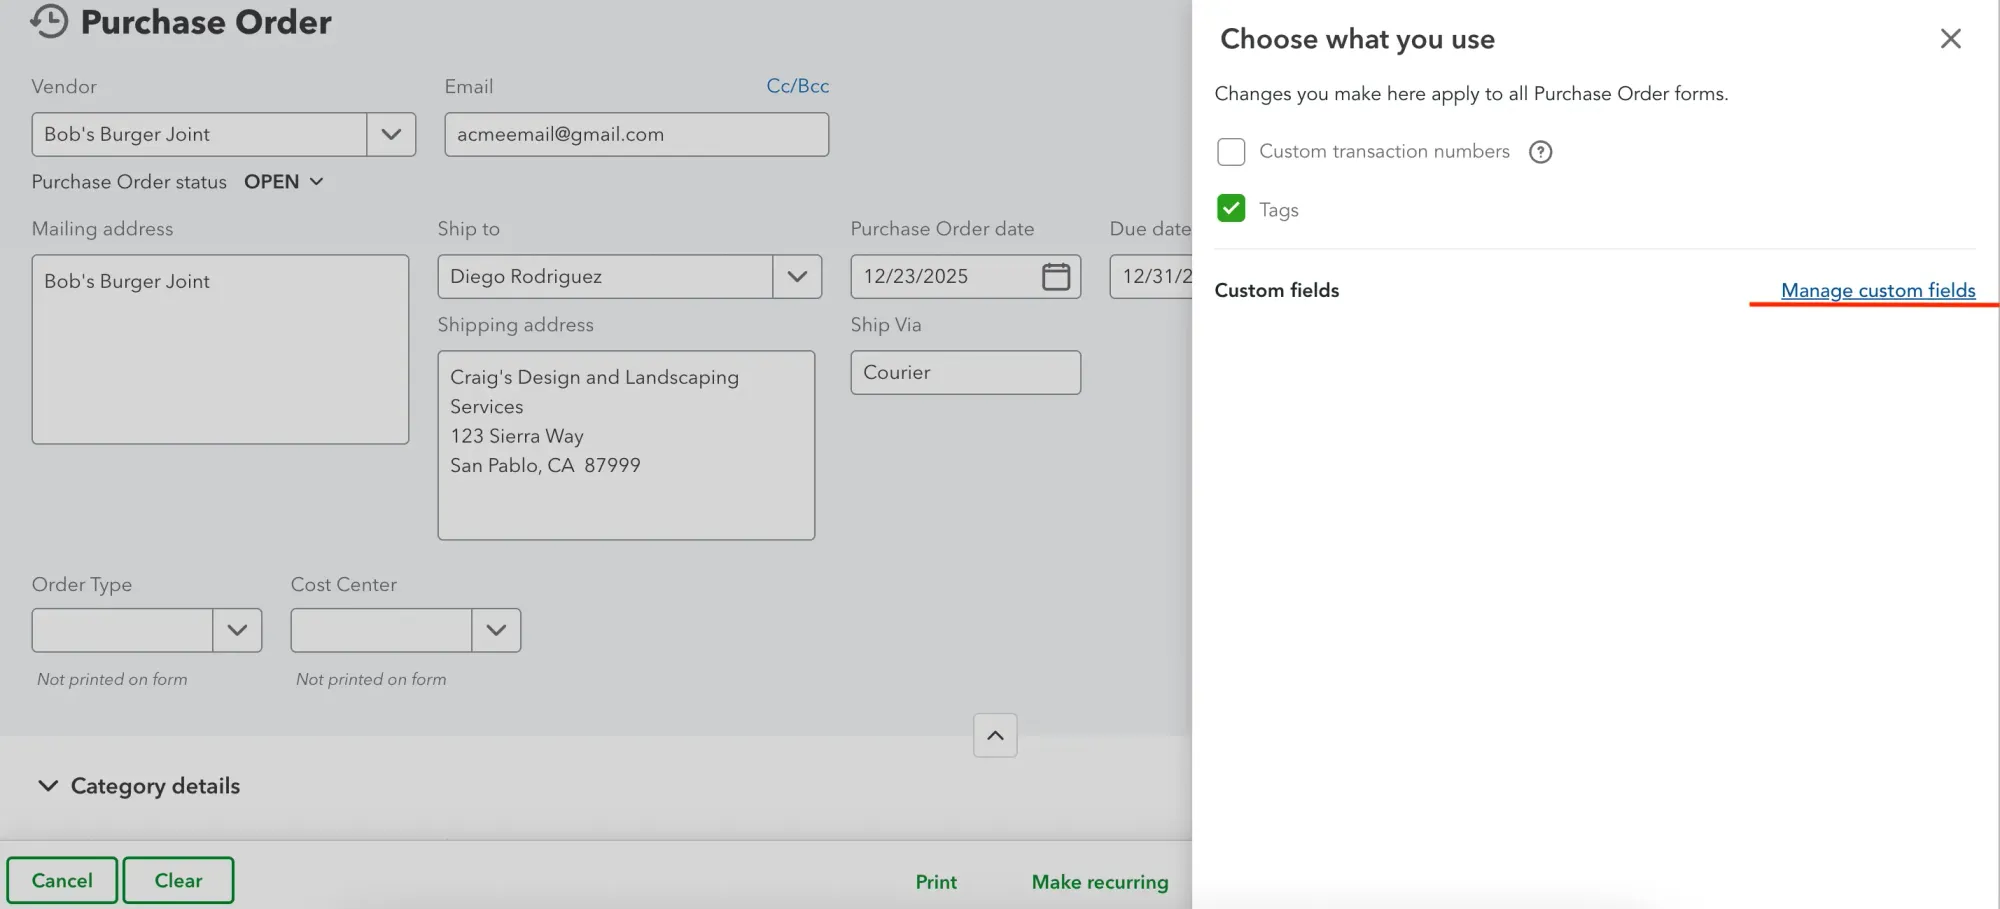Close the Choose what you use panel

pyautogui.click(x=1950, y=38)
